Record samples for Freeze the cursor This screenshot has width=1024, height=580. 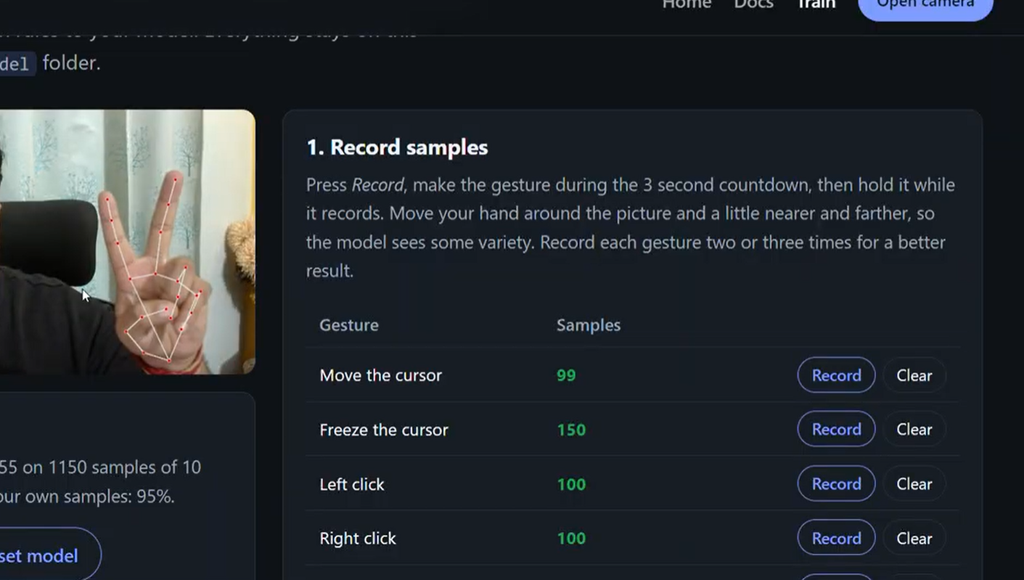836,429
